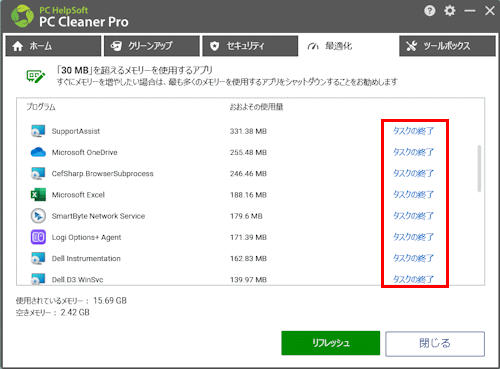Click the CefSharp.BrowserSubprocess program icon
This screenshot has width=500, height=369.
pyautogui.click(x=38, y=173)
